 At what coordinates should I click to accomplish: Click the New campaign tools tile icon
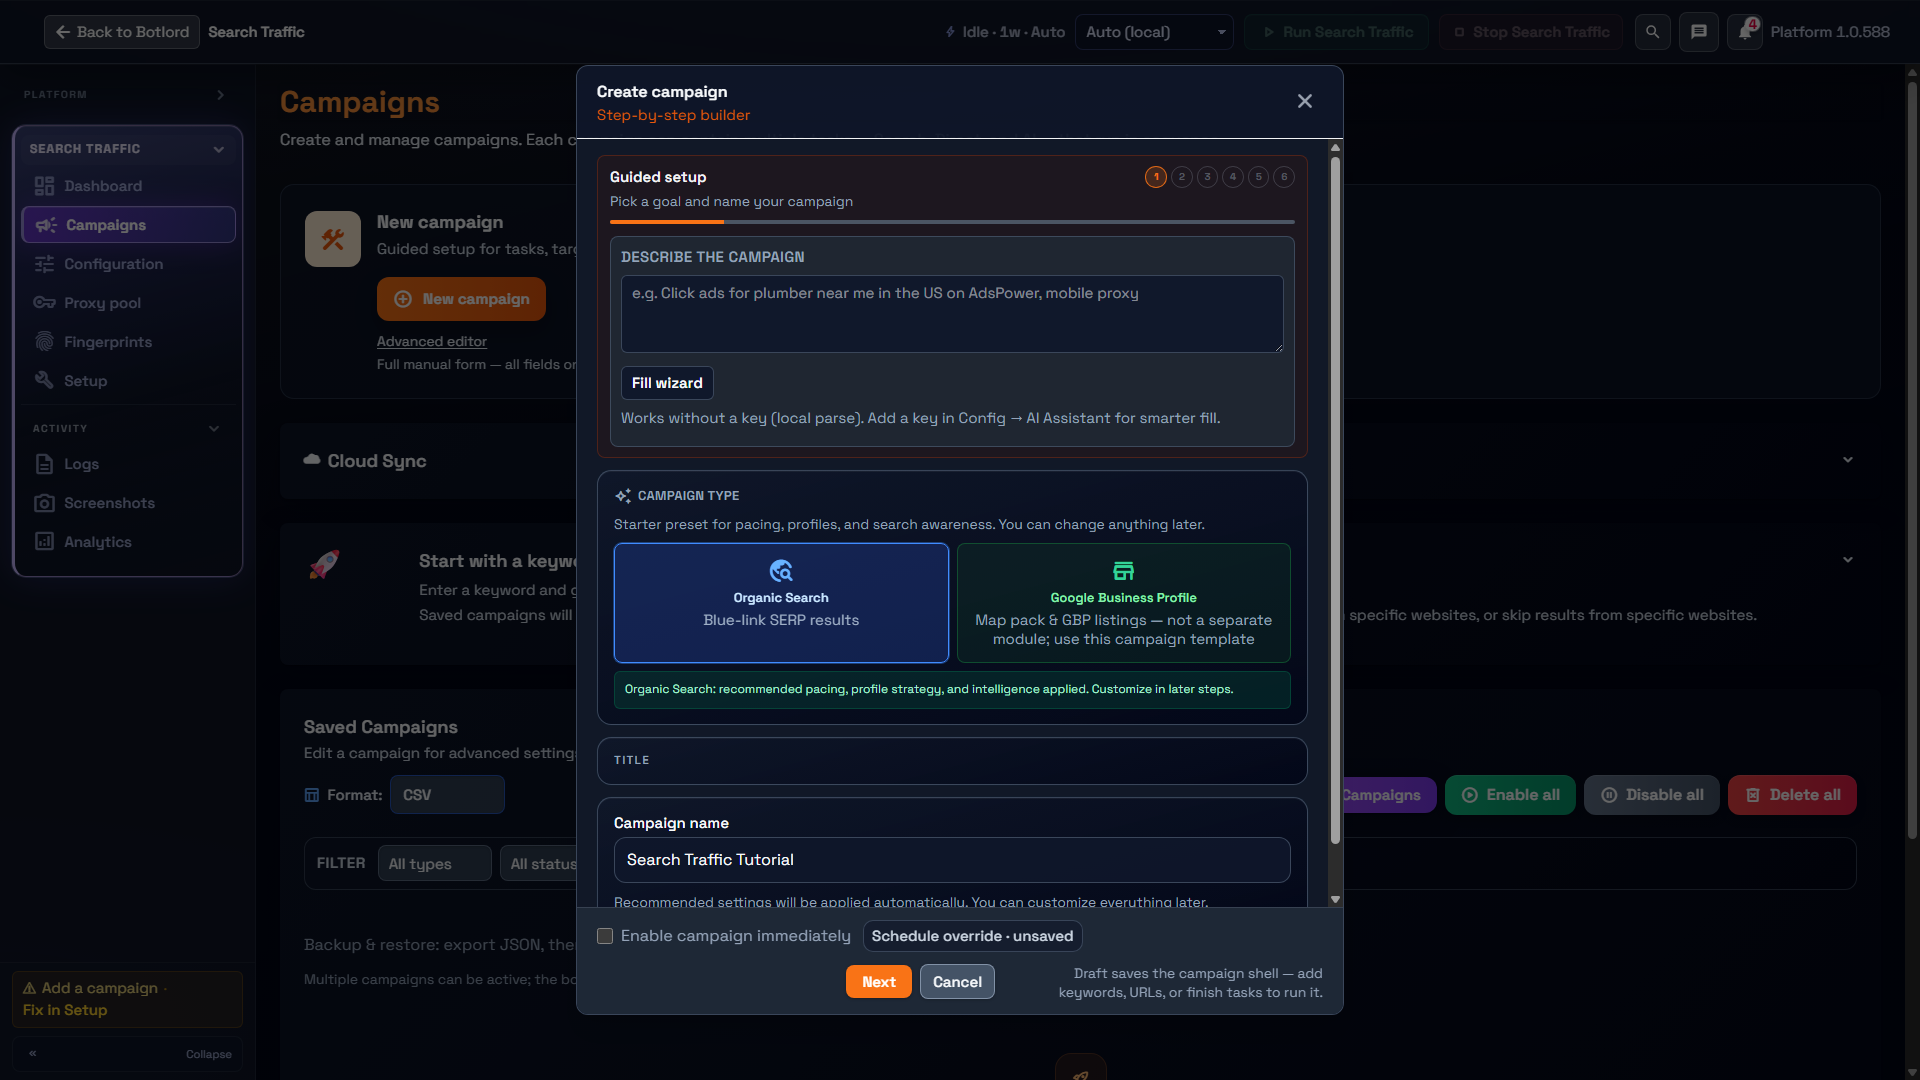tap(333, 239)
